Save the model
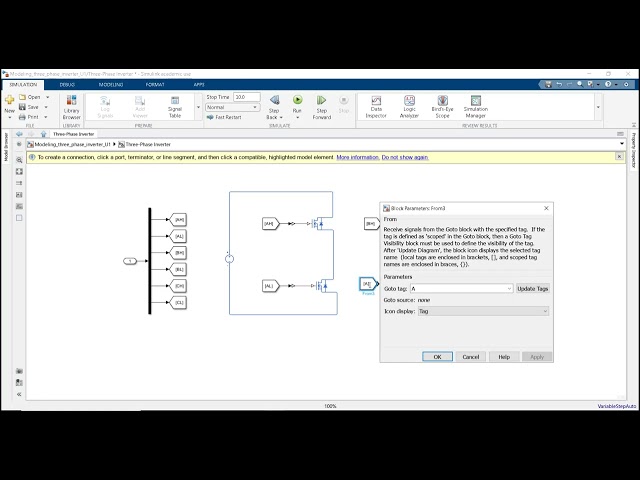The image size is (640, 480). pyautogui.click(x=29, y=107)
